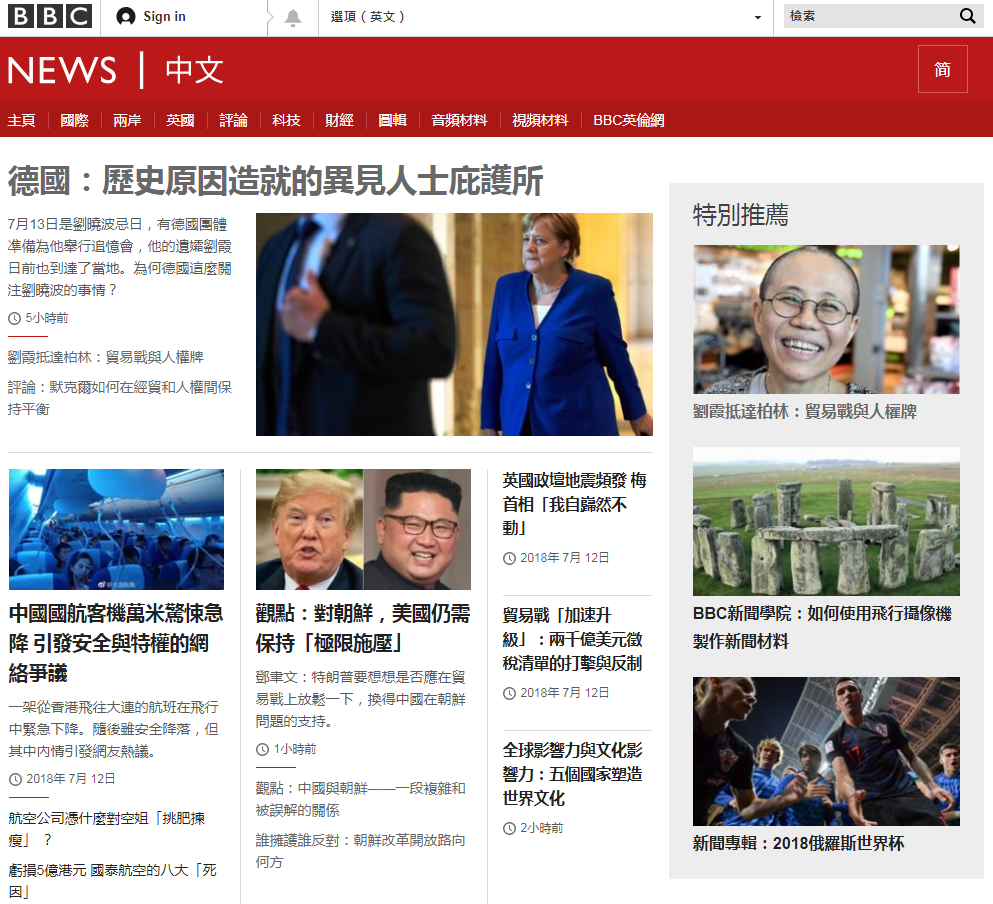Click the search magnifier icon
The image size is (993, 904).
[967, 16]
